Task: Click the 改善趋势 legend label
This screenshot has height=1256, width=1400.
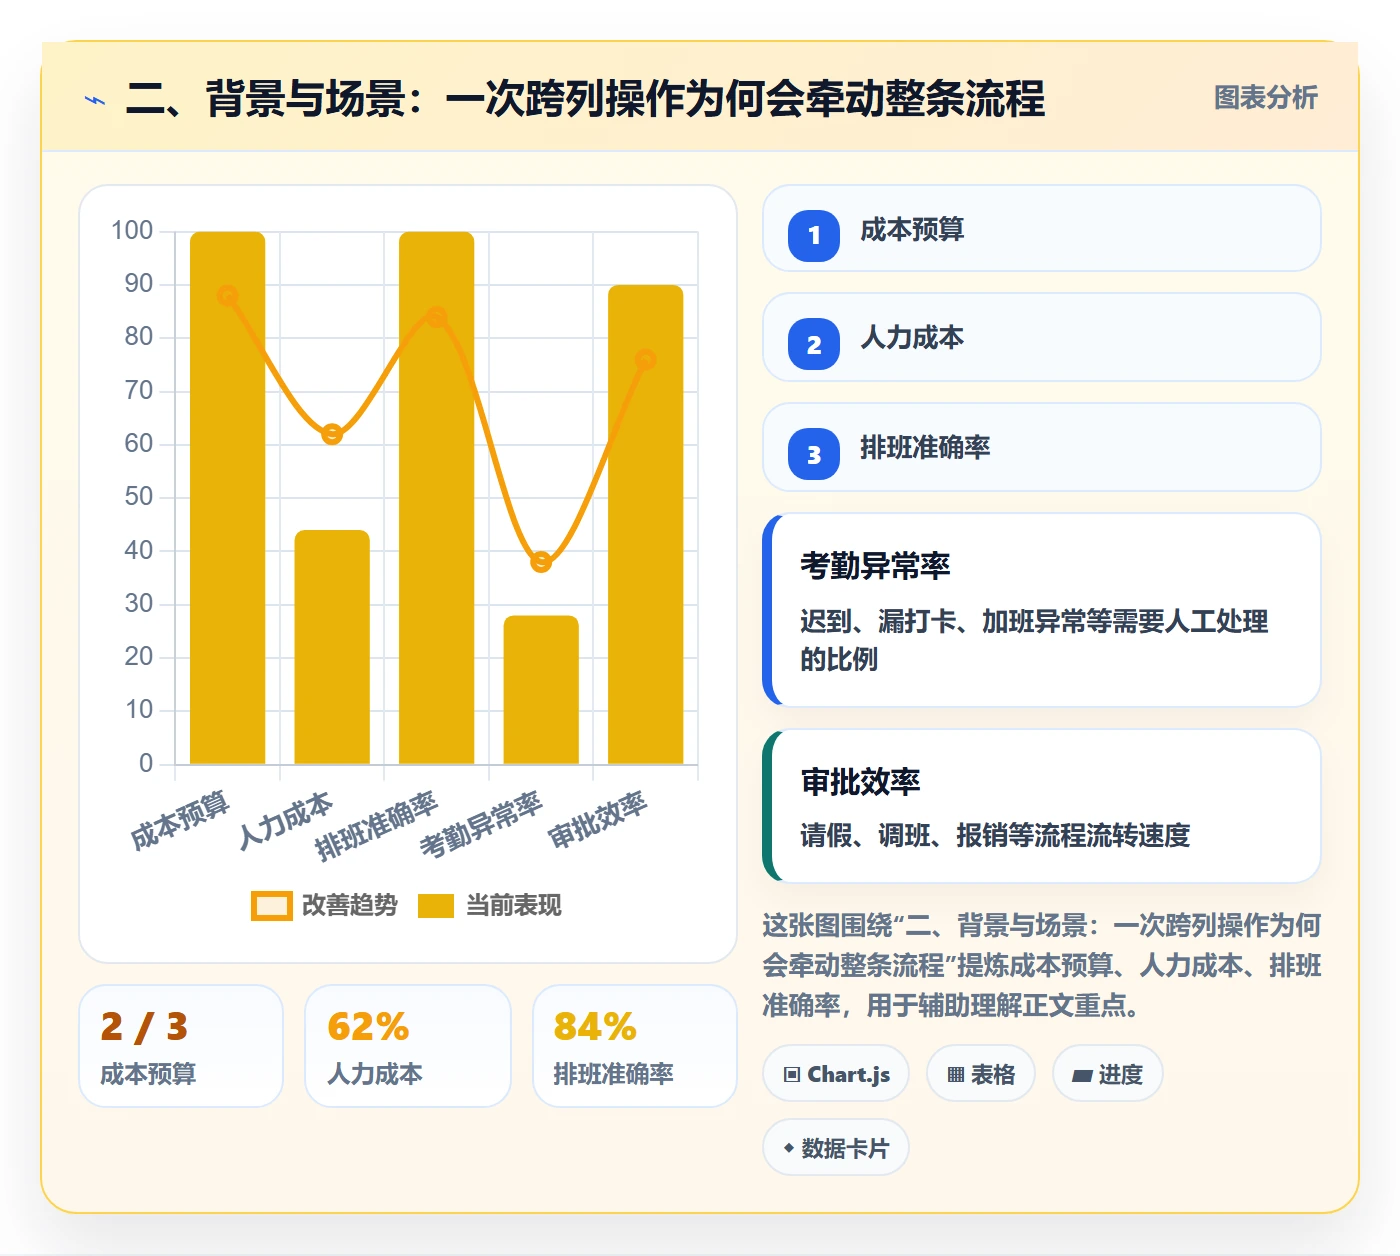Action: [x=349, y=906]
